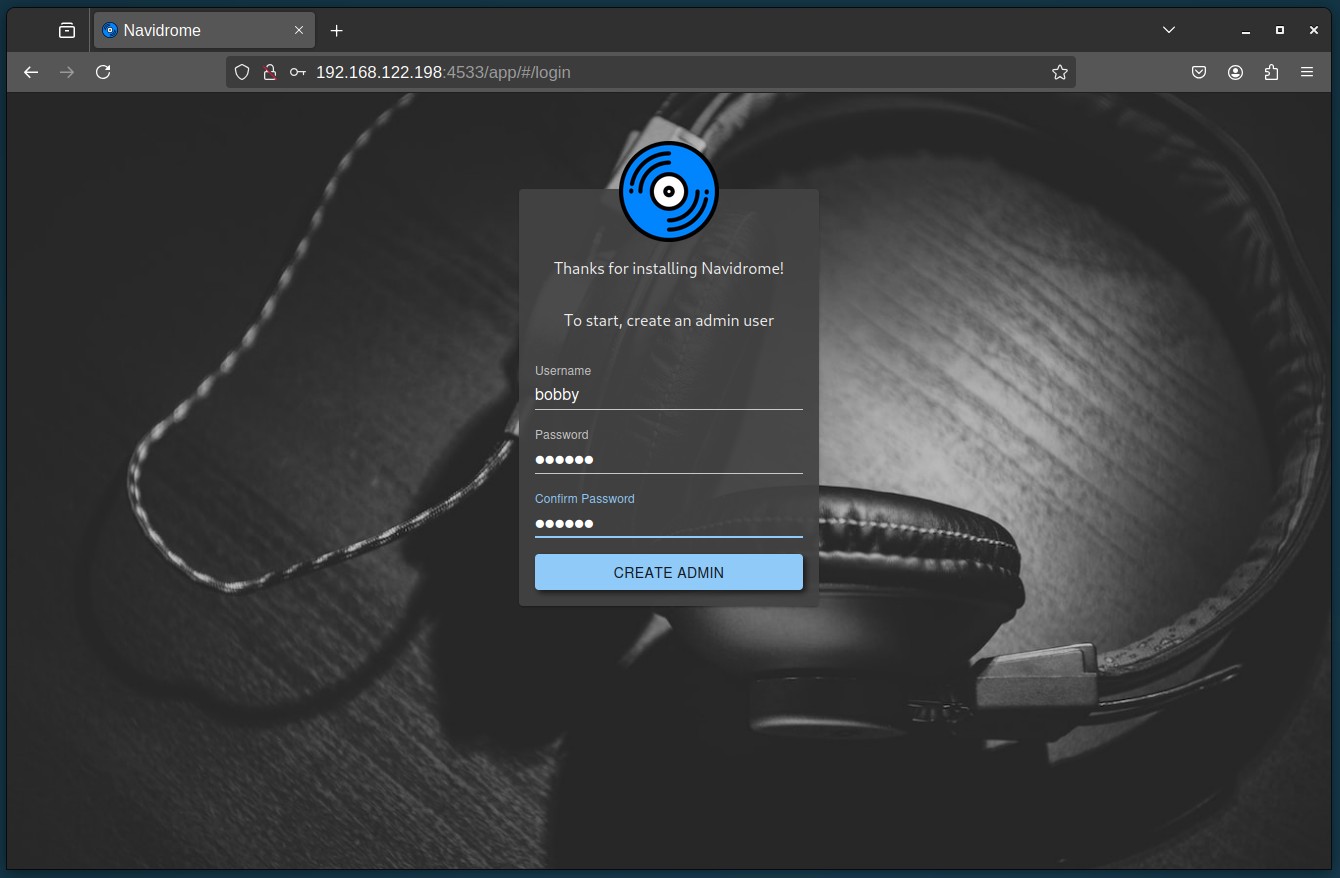Open the Pocket save icon
Viewport: 1340px width, 878px height.
coord(1199,72)
